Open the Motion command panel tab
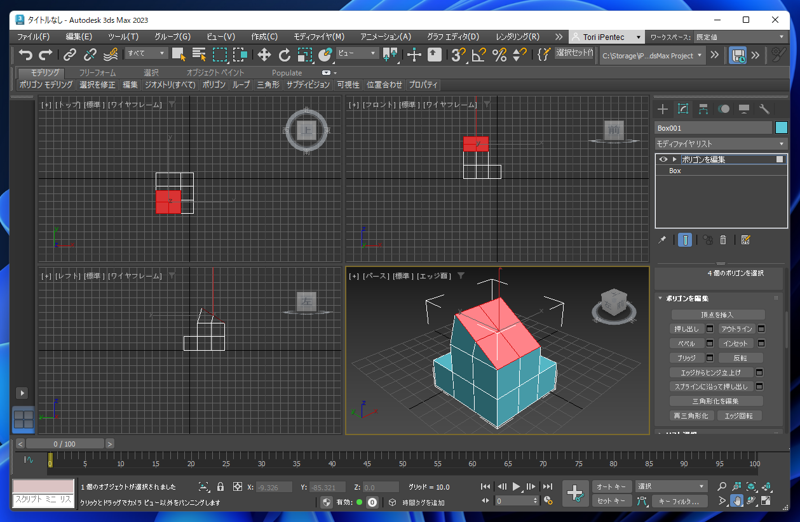Viewport: 800px width, 522px height. click(x=723, y=109)
